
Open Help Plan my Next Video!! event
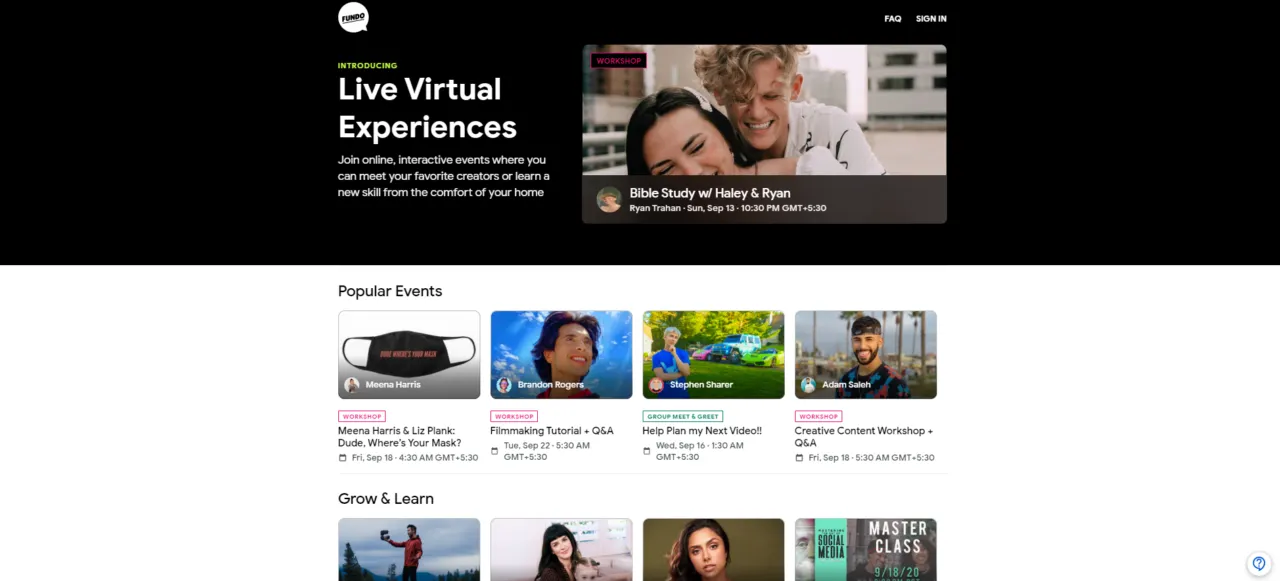tap(701, 431)
